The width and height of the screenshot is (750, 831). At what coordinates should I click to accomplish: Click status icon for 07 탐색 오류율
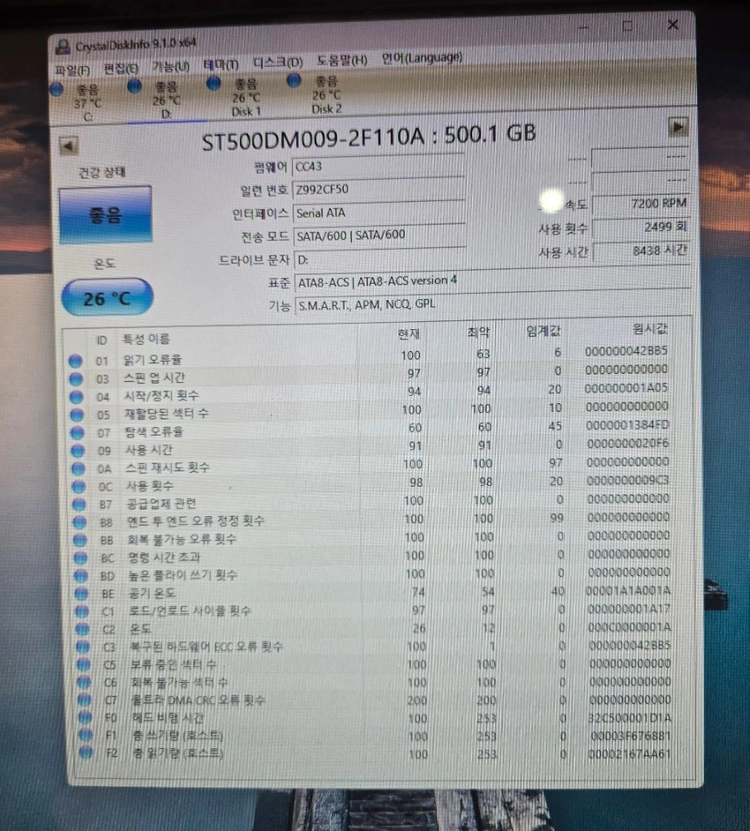click(77, 433)
